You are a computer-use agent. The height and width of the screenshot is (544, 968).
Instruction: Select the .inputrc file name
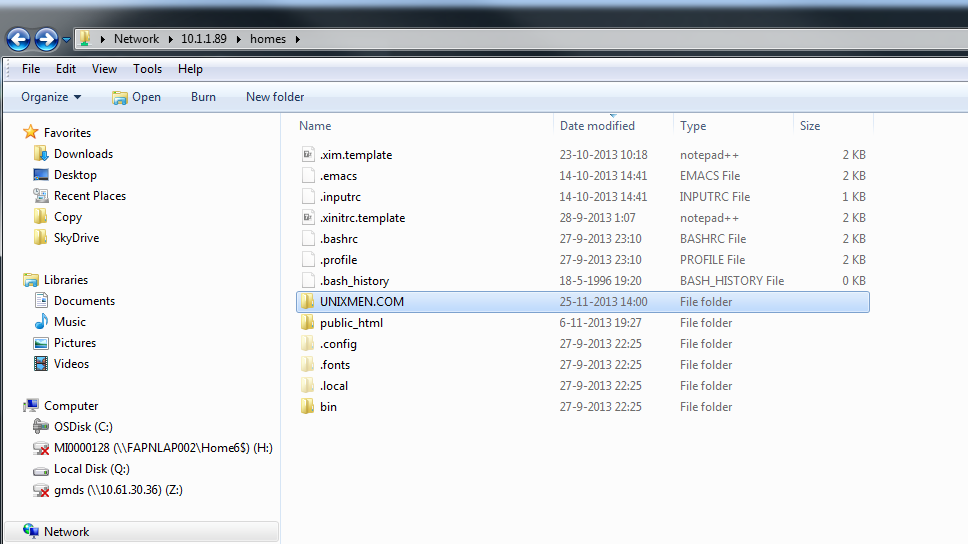point(340,197)
